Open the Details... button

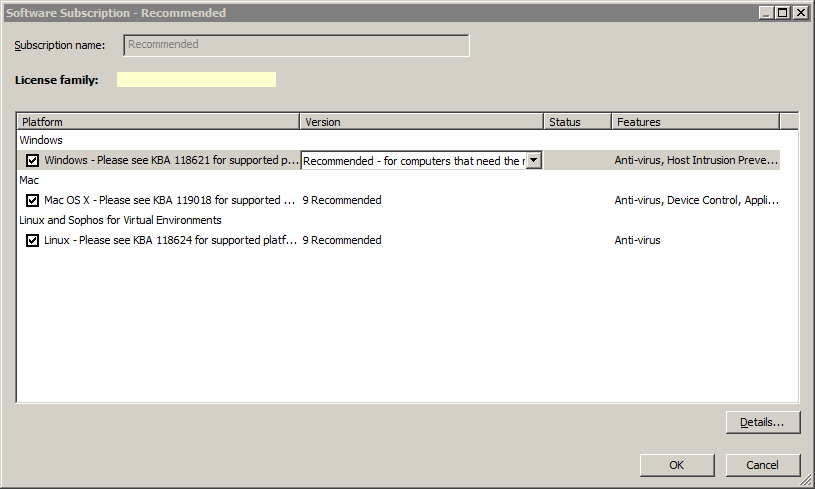763,422
